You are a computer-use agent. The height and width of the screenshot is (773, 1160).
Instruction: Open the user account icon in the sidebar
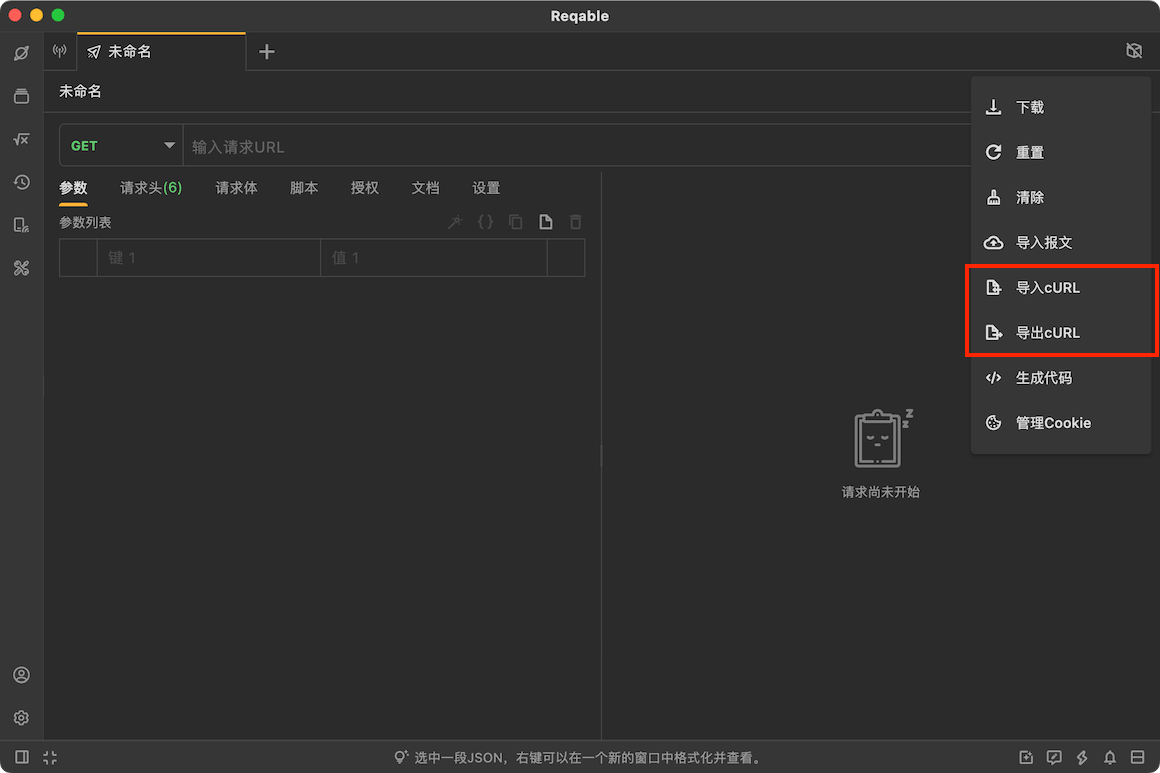(x=21, y=675)
